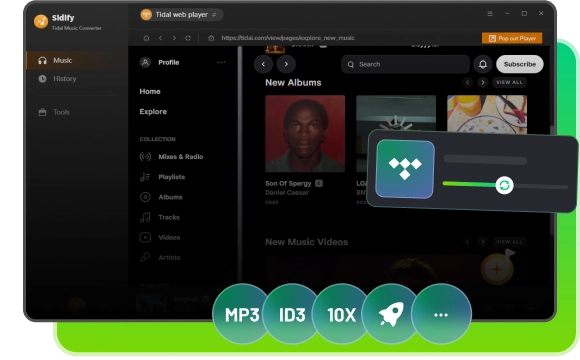Open Albums collection
This screenshot has height=360, width=580.
click(x=161, y=197)
